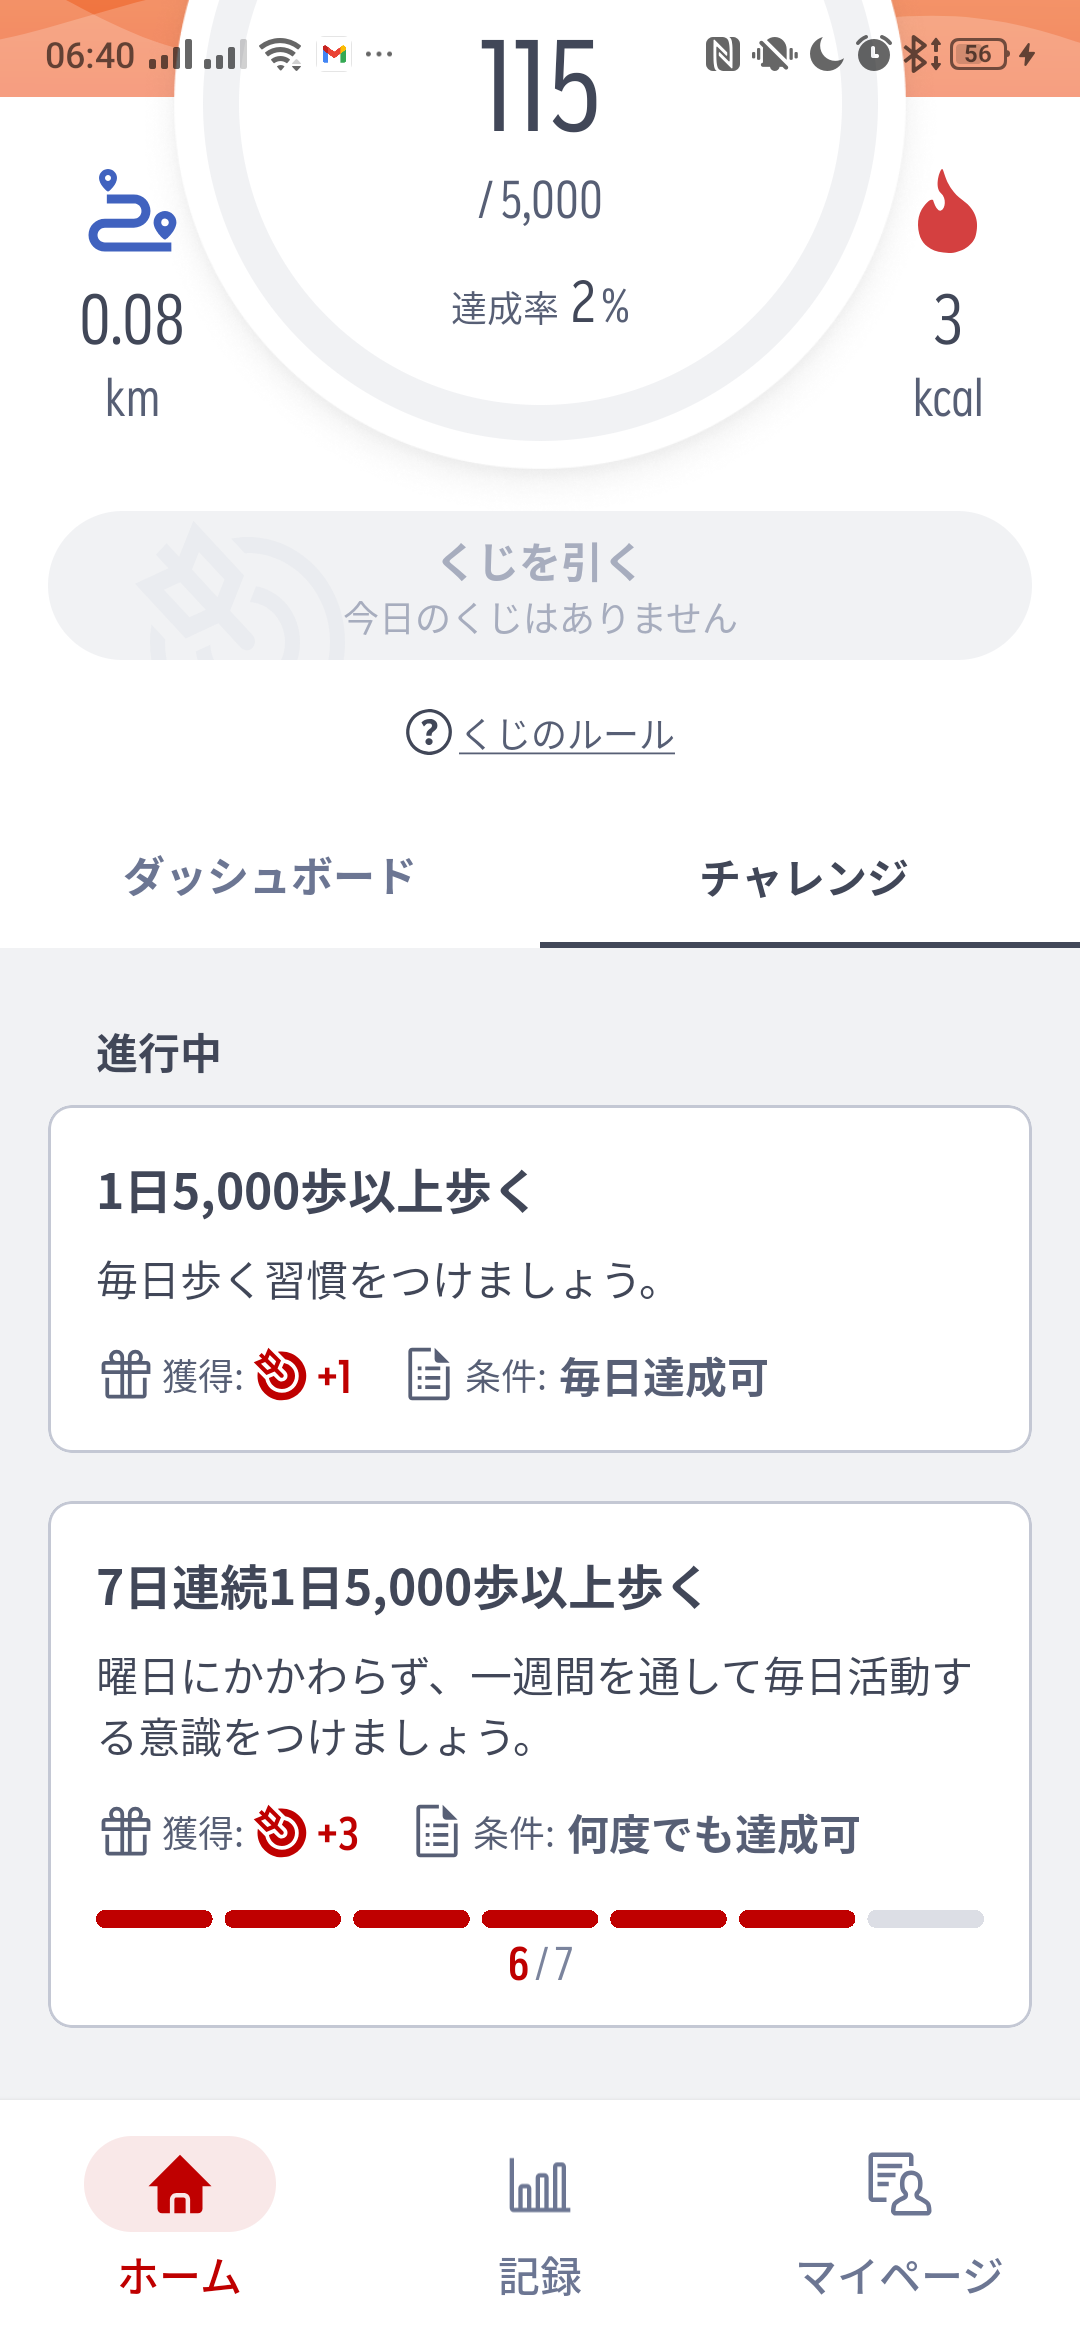Tap the red calorie flame icon

tap(947, 211)
